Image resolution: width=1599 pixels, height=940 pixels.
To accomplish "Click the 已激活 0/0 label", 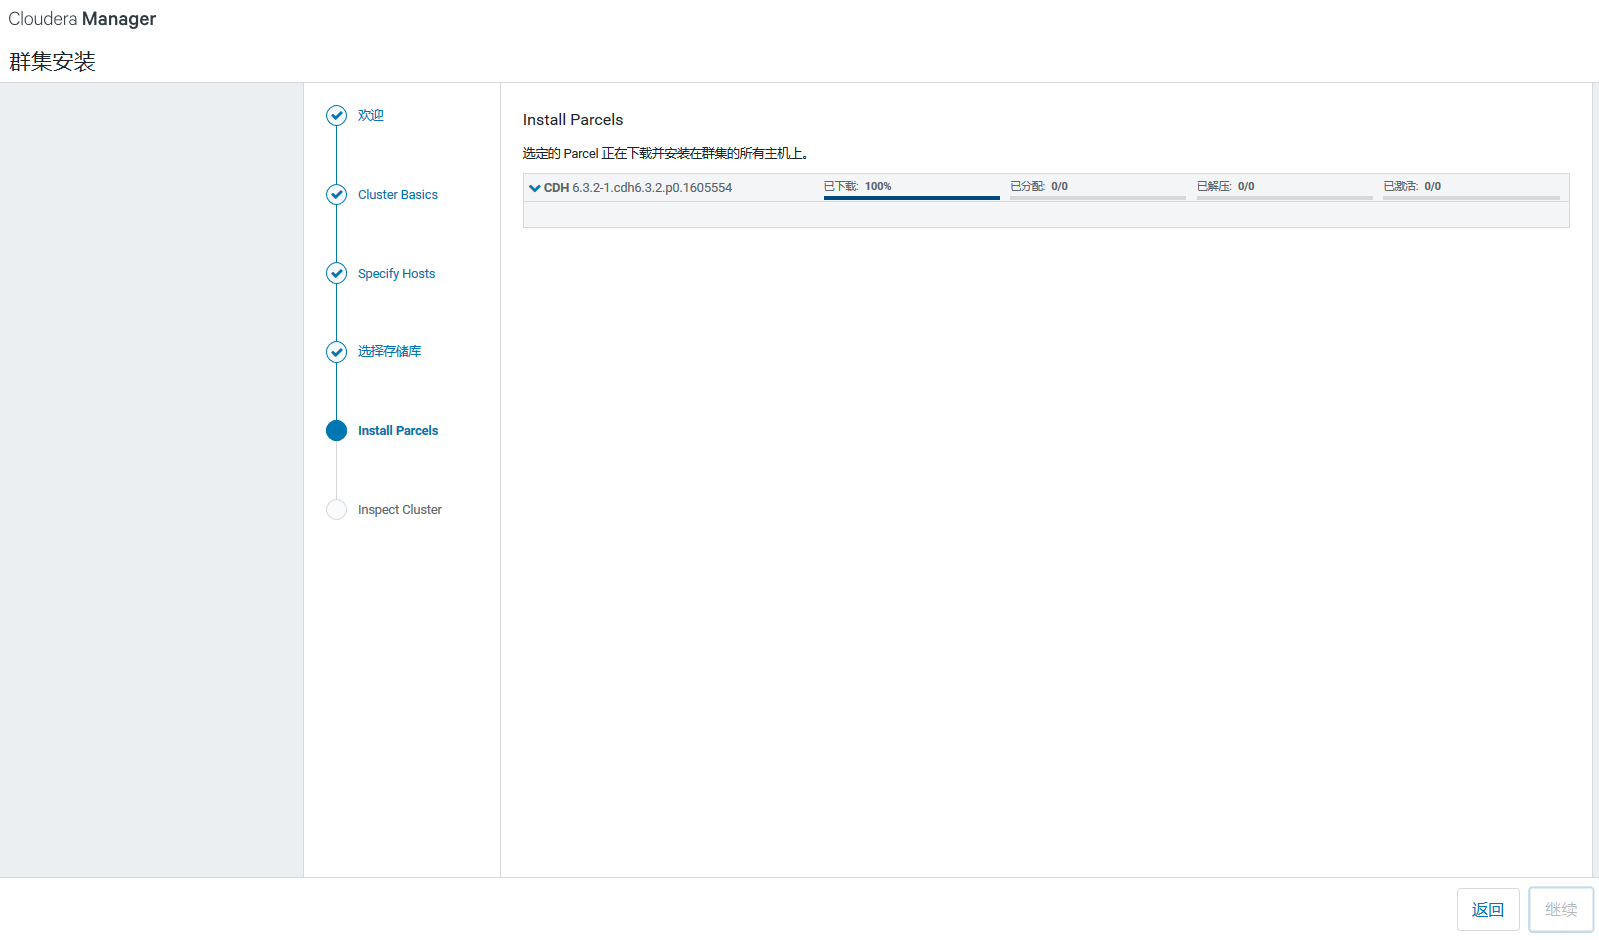I will 1412,187.
